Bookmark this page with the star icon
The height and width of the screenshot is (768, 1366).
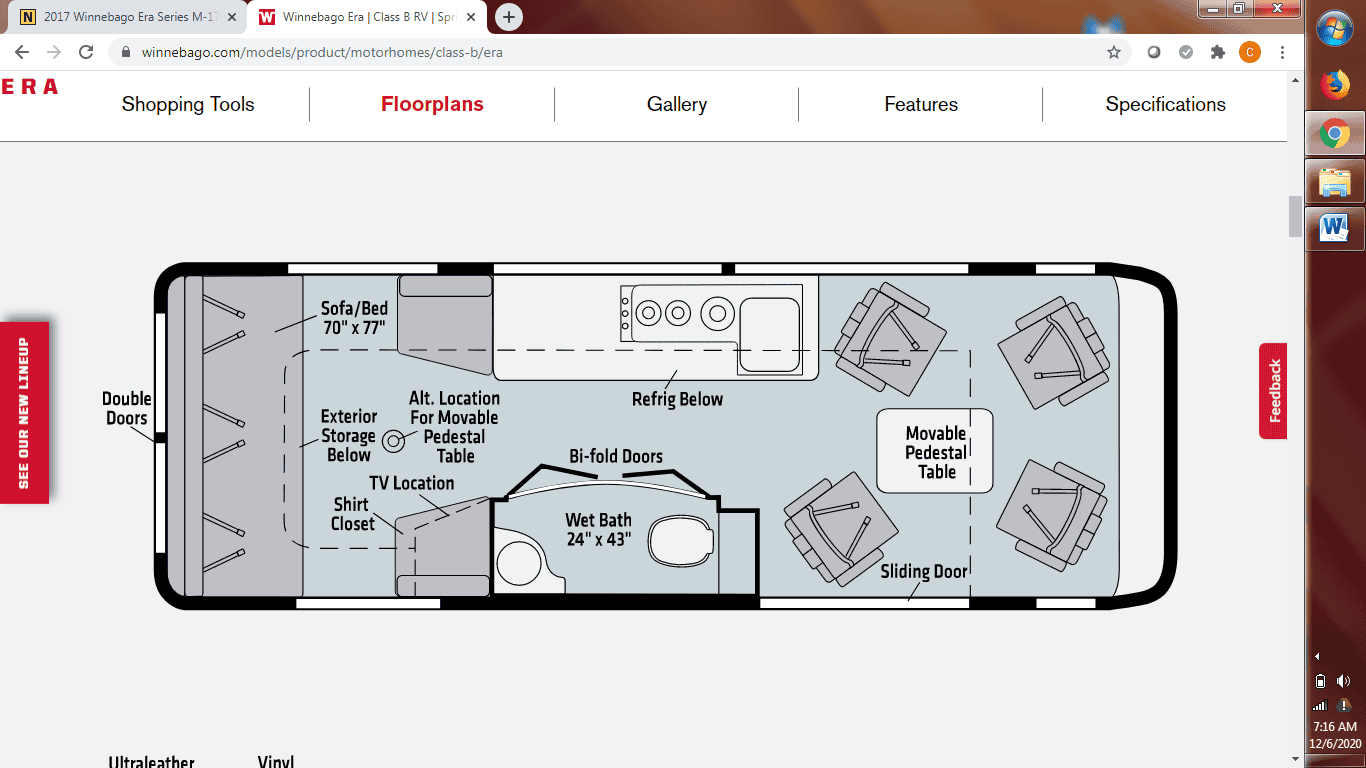coord(1114,52)
